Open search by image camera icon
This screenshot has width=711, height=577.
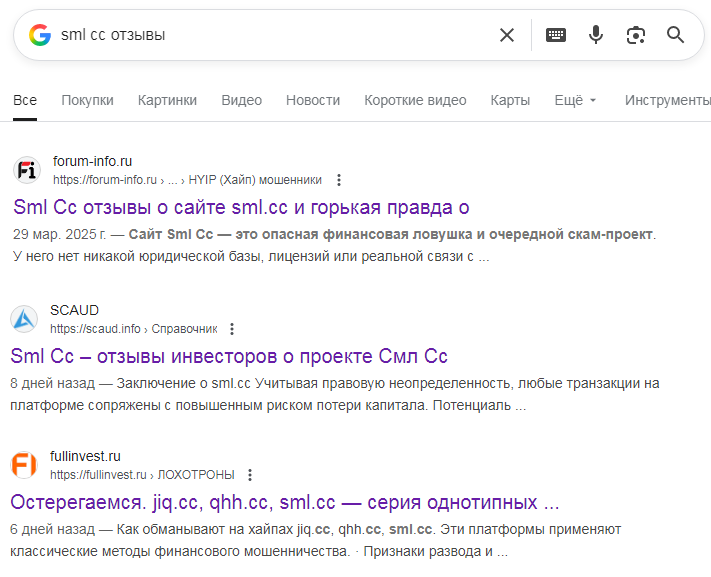(635, 35)
